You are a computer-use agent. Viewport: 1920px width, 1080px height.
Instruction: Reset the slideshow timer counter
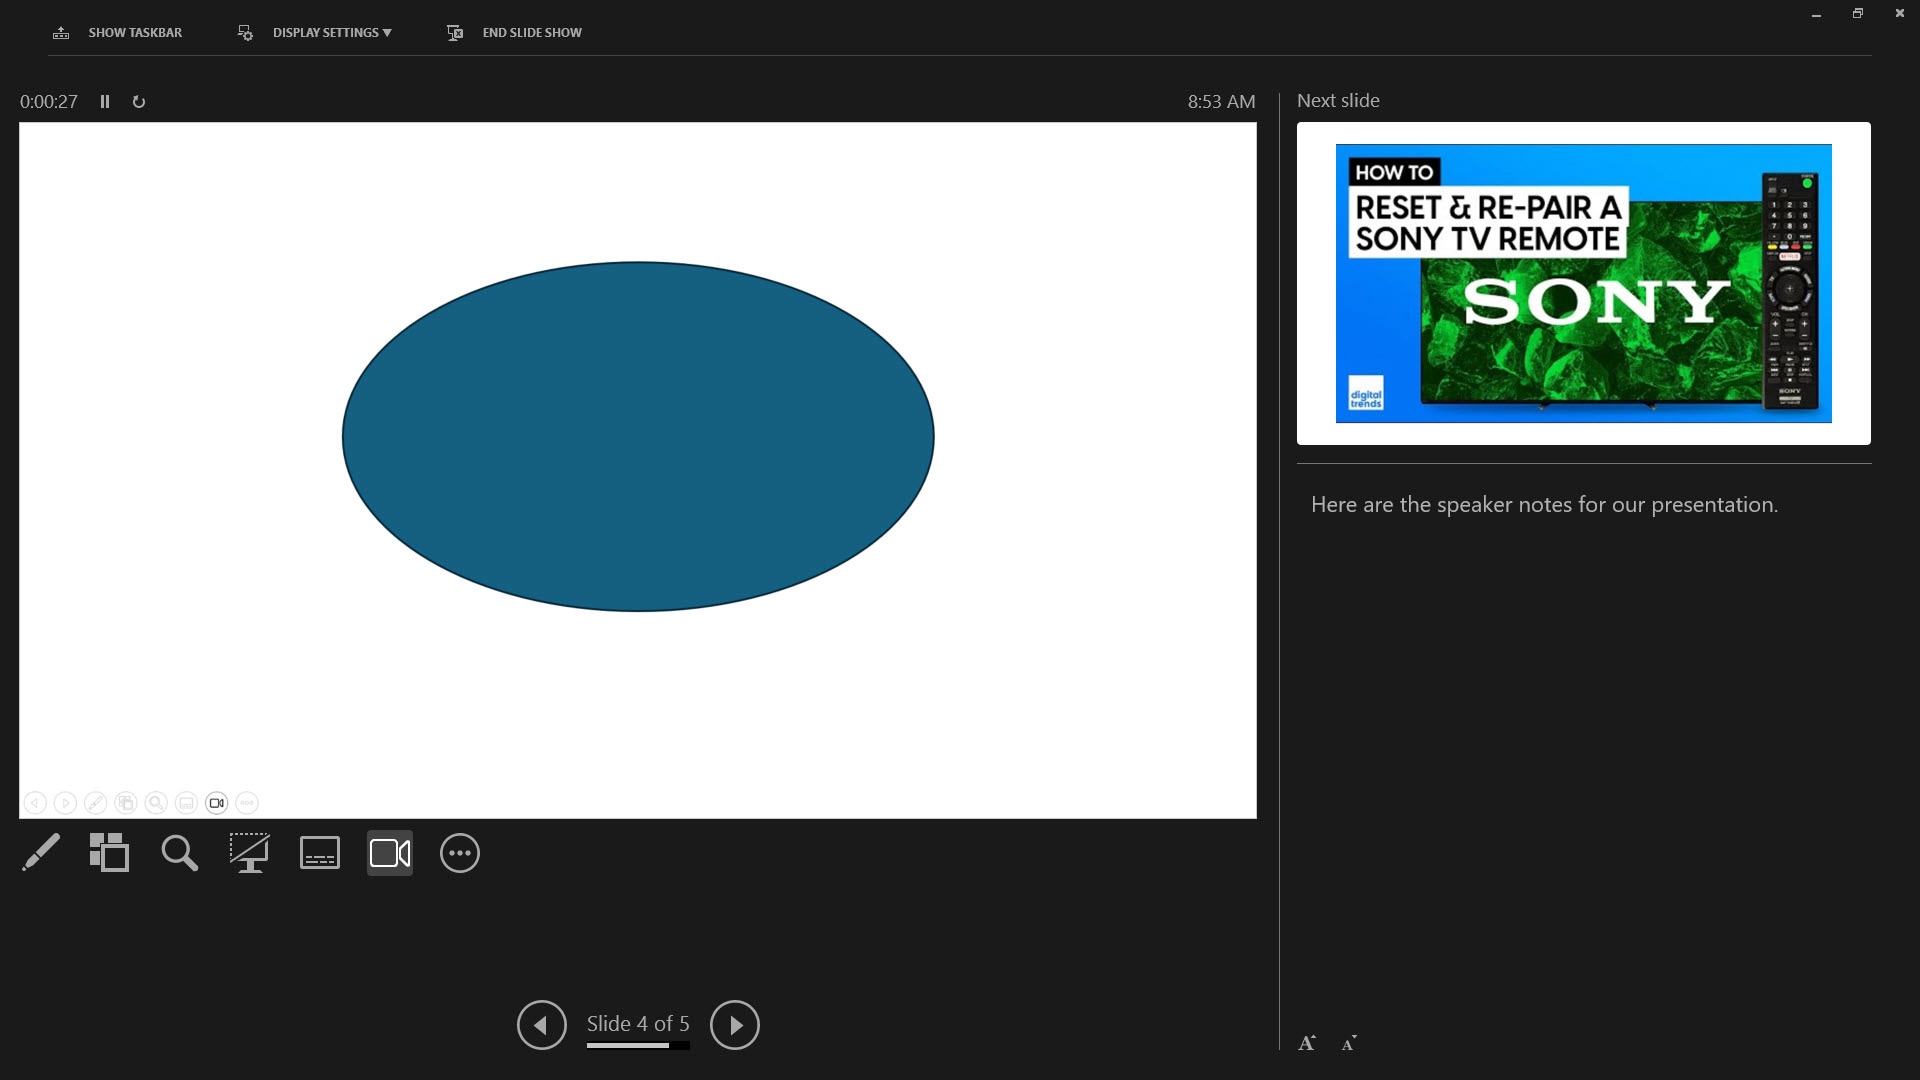[x=138, y=102]
